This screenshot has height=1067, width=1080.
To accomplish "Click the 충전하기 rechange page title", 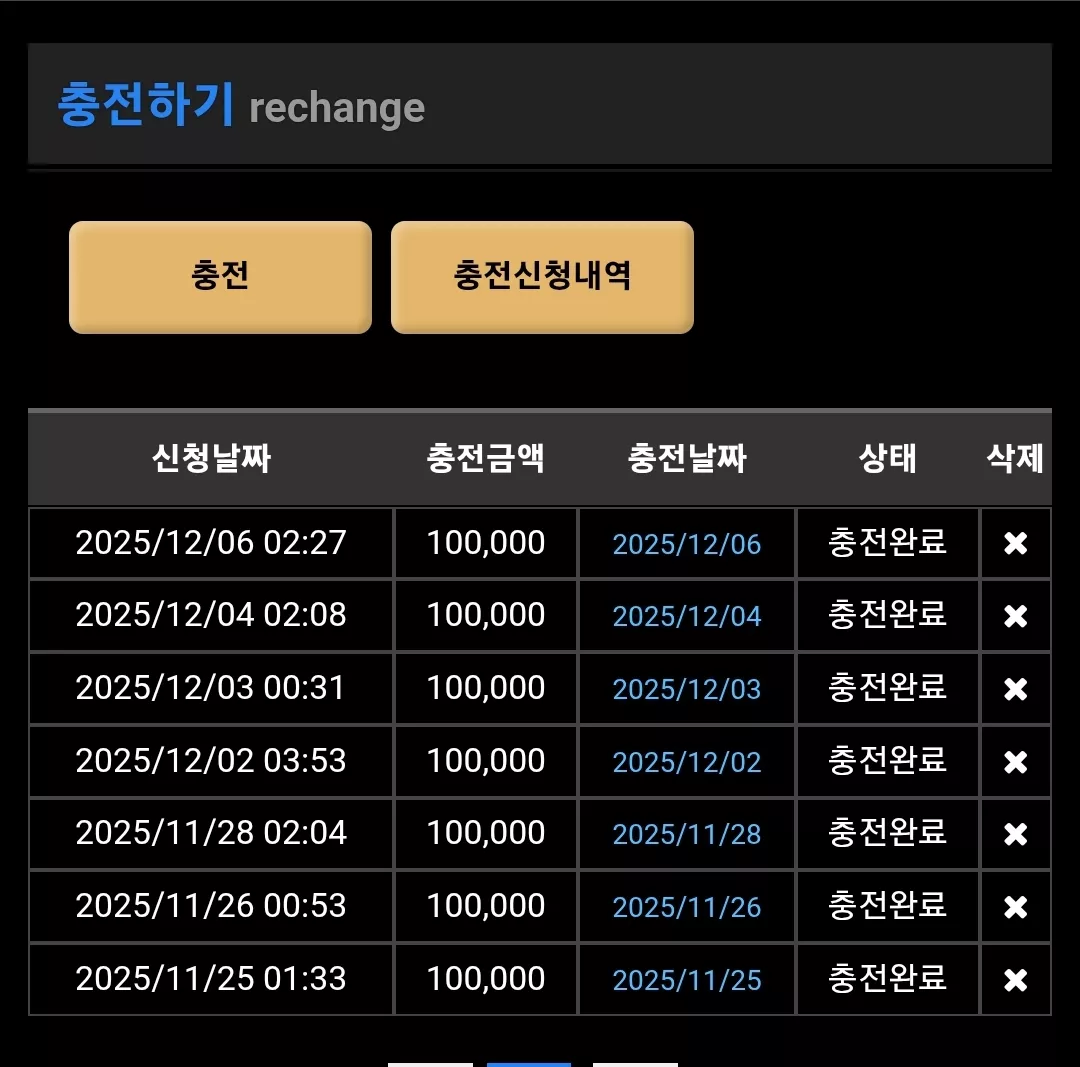I will 241,105.
